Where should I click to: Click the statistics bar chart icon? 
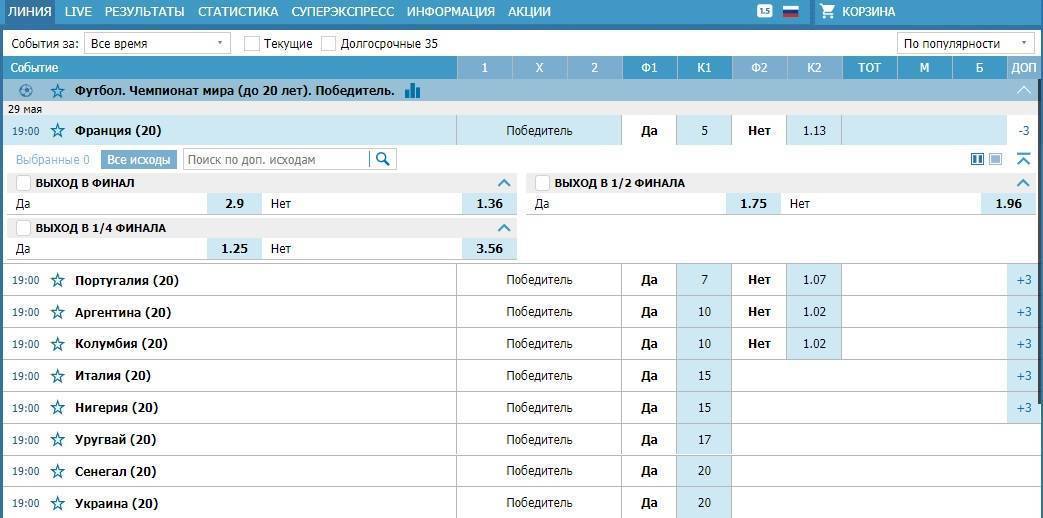click(x=412, y=91)
